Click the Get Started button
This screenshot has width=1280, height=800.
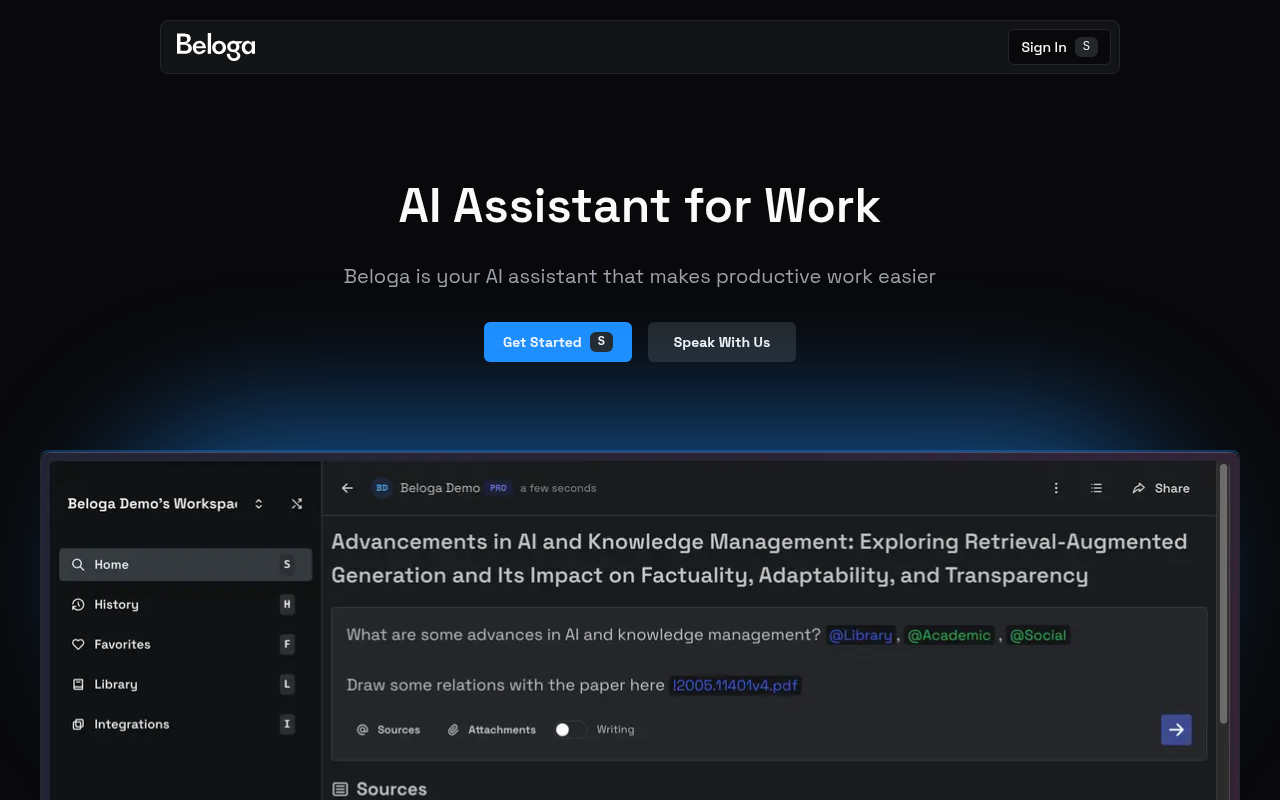[557, 342]
